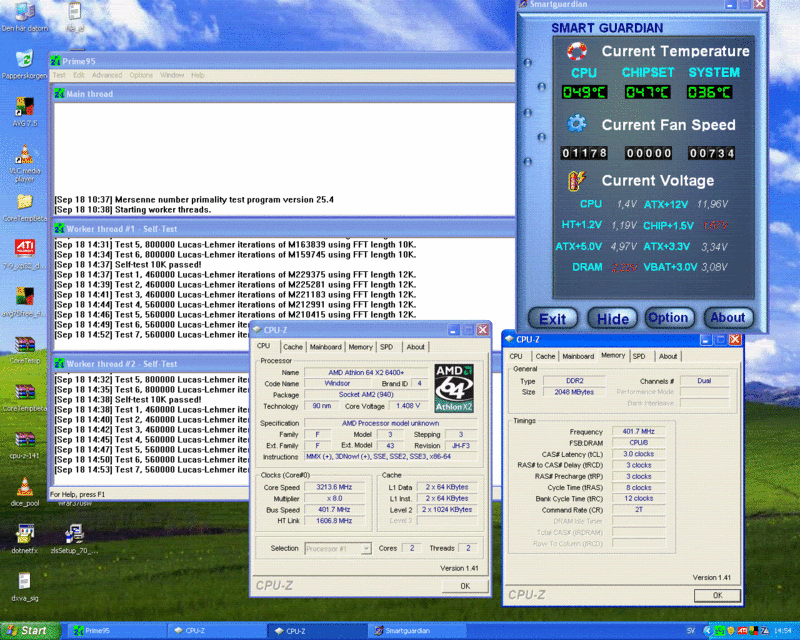The width and height of the screenshot is (800, 640).
Task: Switch to CPU tab in right CPU-Z
Action: coord(516,356)
